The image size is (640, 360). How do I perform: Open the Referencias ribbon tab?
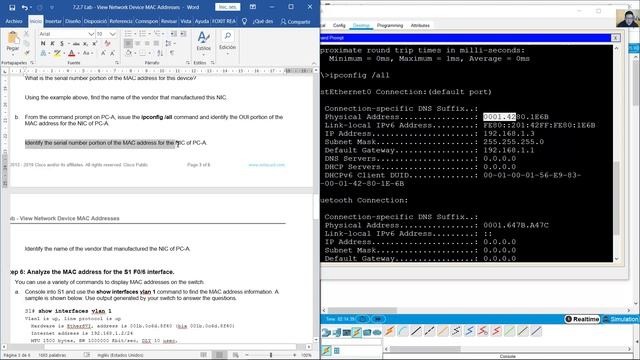pyautogui.click(x=121, y=21)
